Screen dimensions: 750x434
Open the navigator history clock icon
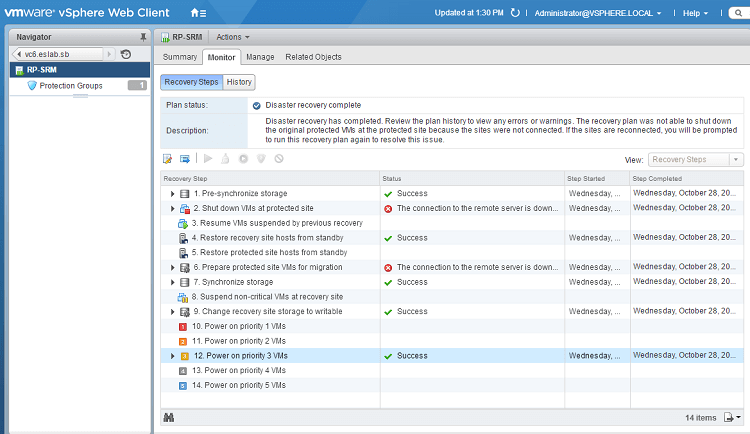point(127,54)
